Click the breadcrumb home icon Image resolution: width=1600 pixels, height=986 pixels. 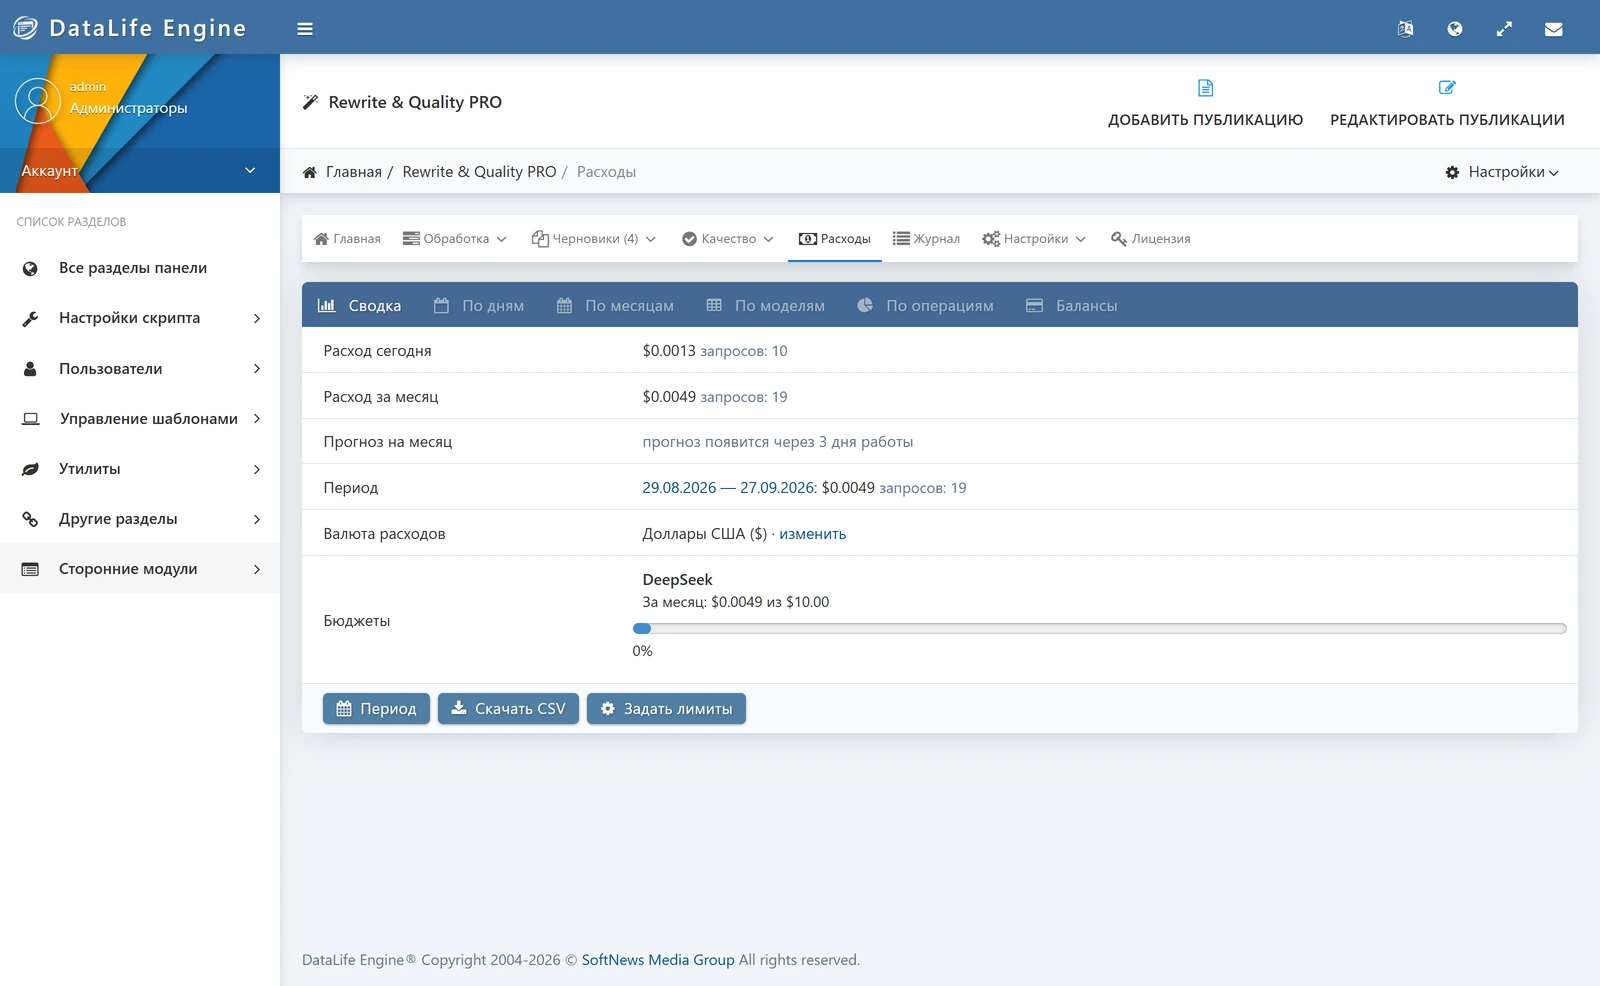click(x=310, y=172)
